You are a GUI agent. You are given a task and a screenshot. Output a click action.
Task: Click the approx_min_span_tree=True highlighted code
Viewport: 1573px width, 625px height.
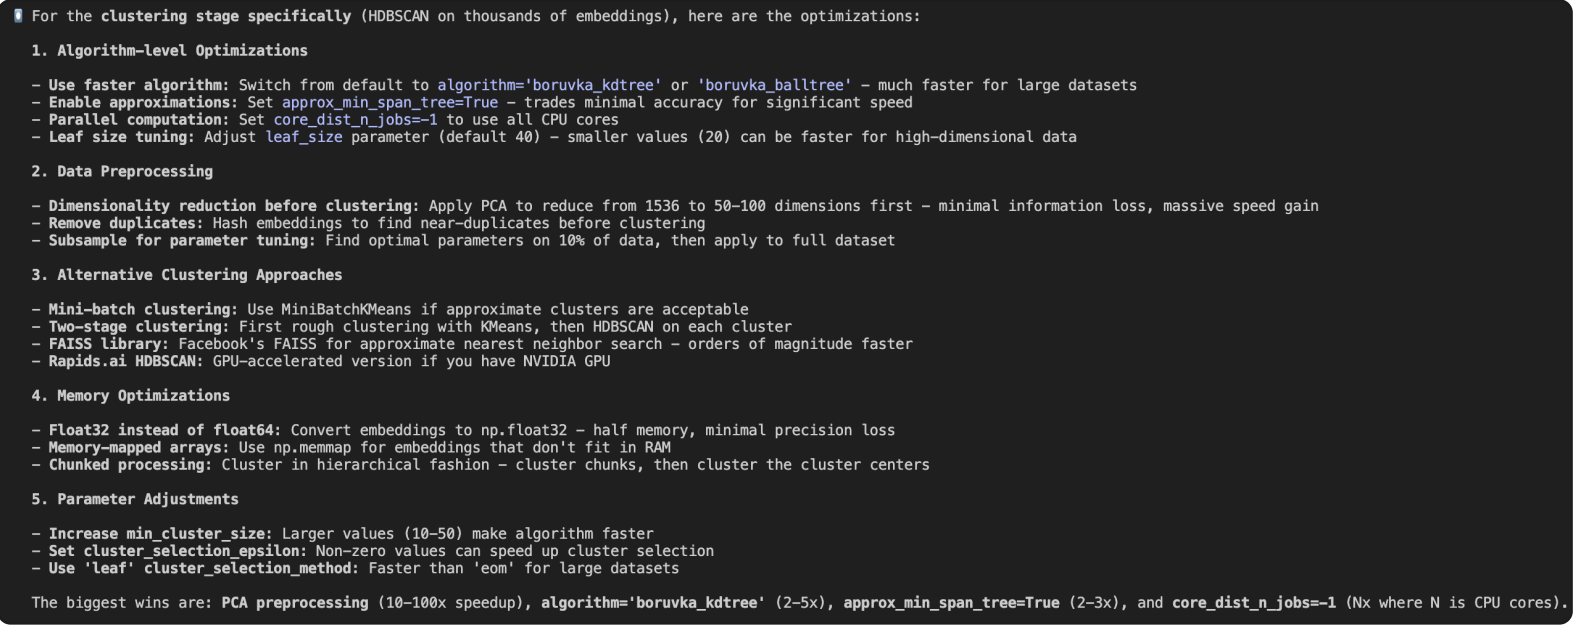[389, 102]
